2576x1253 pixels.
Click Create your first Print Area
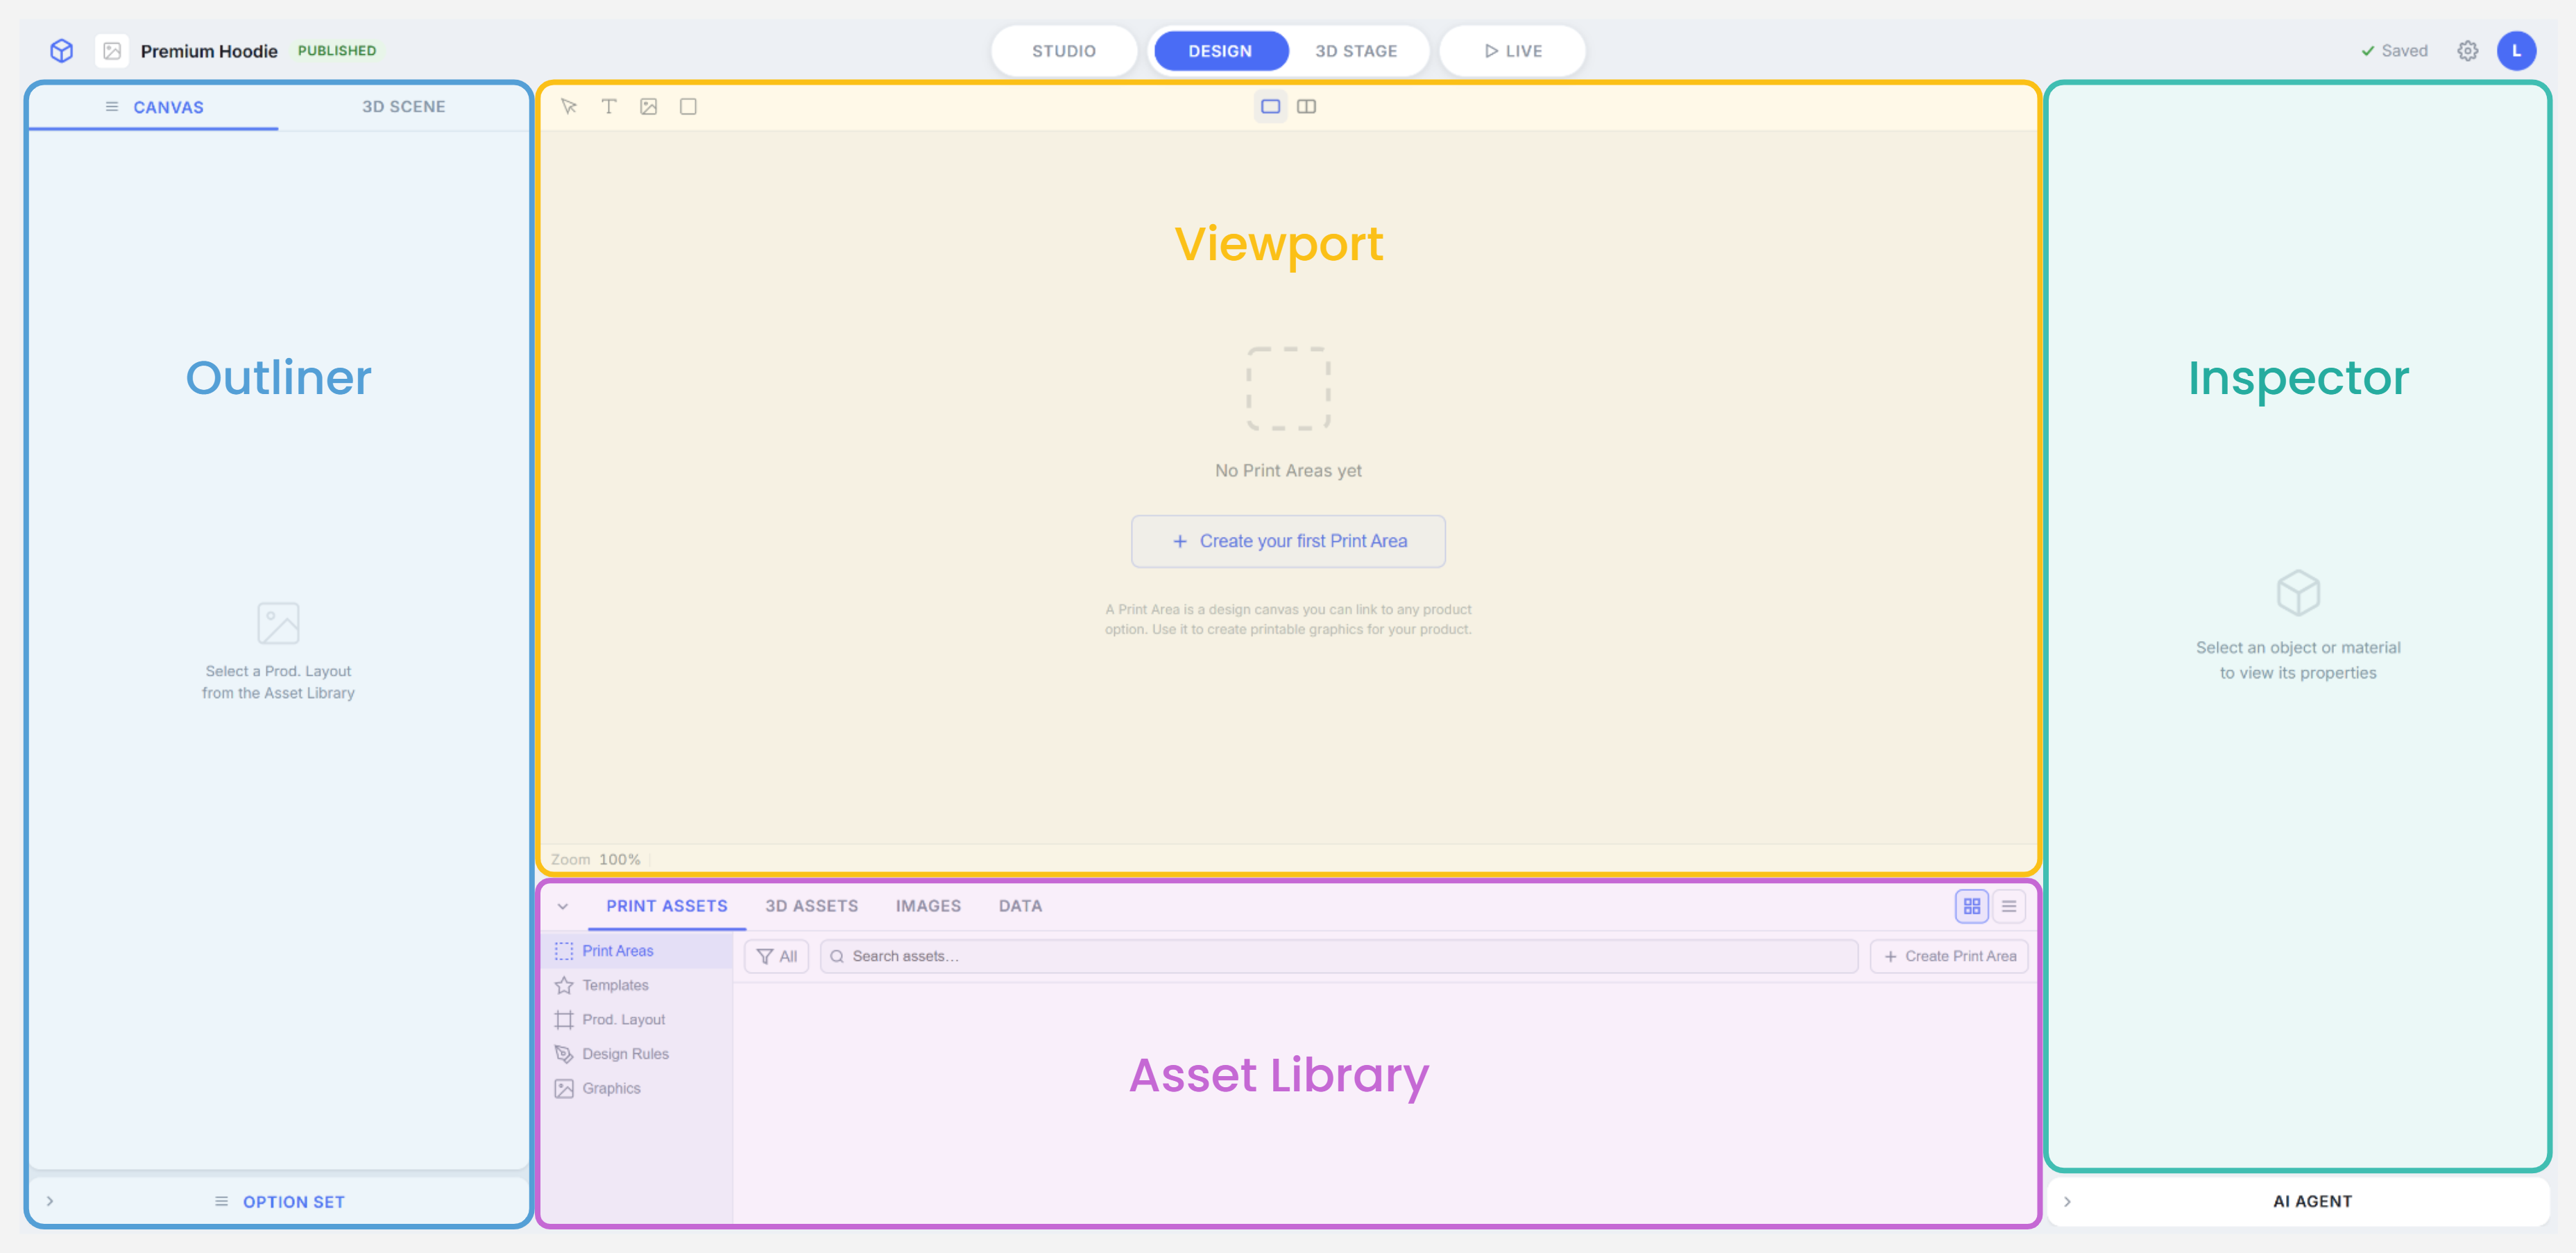(x=1288, y=541)
